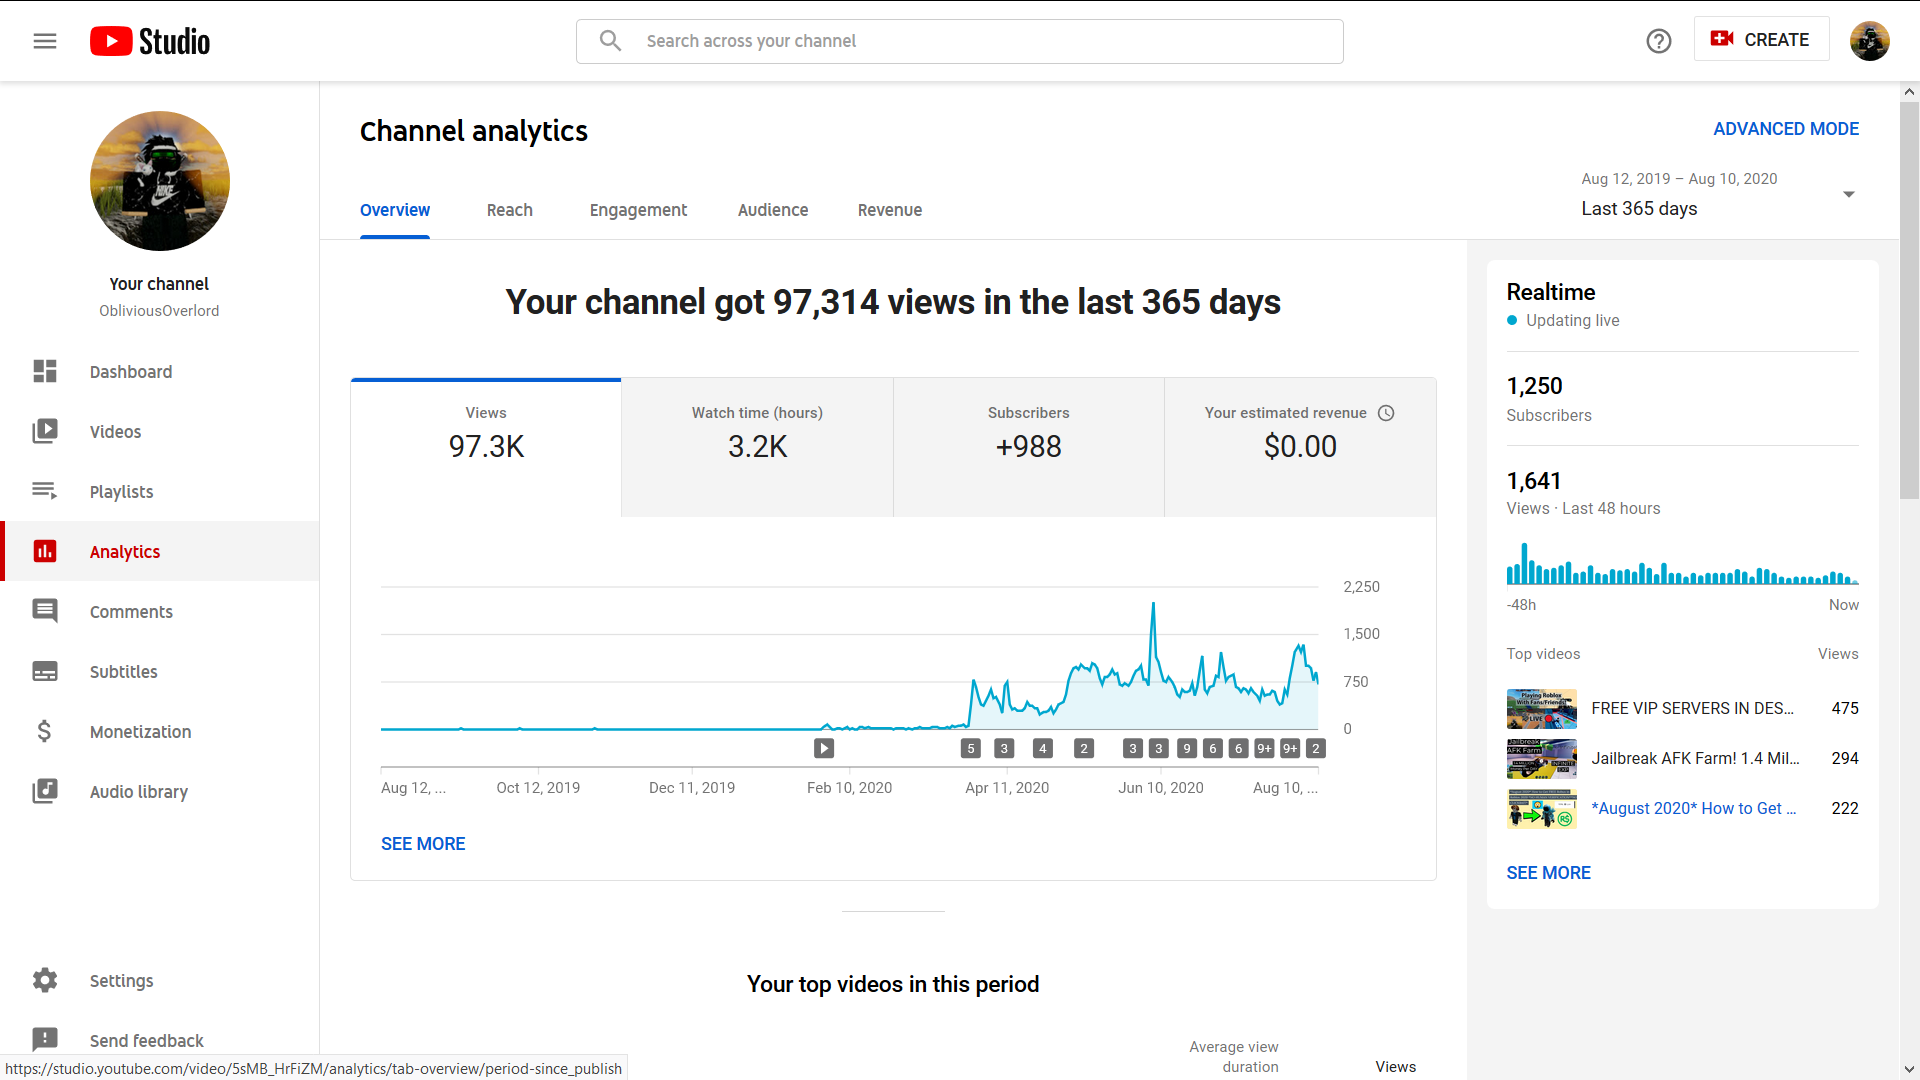Toggle the hamburger menu button
This screenshot has height=1080, width=1920.
[x=46, y=41]
